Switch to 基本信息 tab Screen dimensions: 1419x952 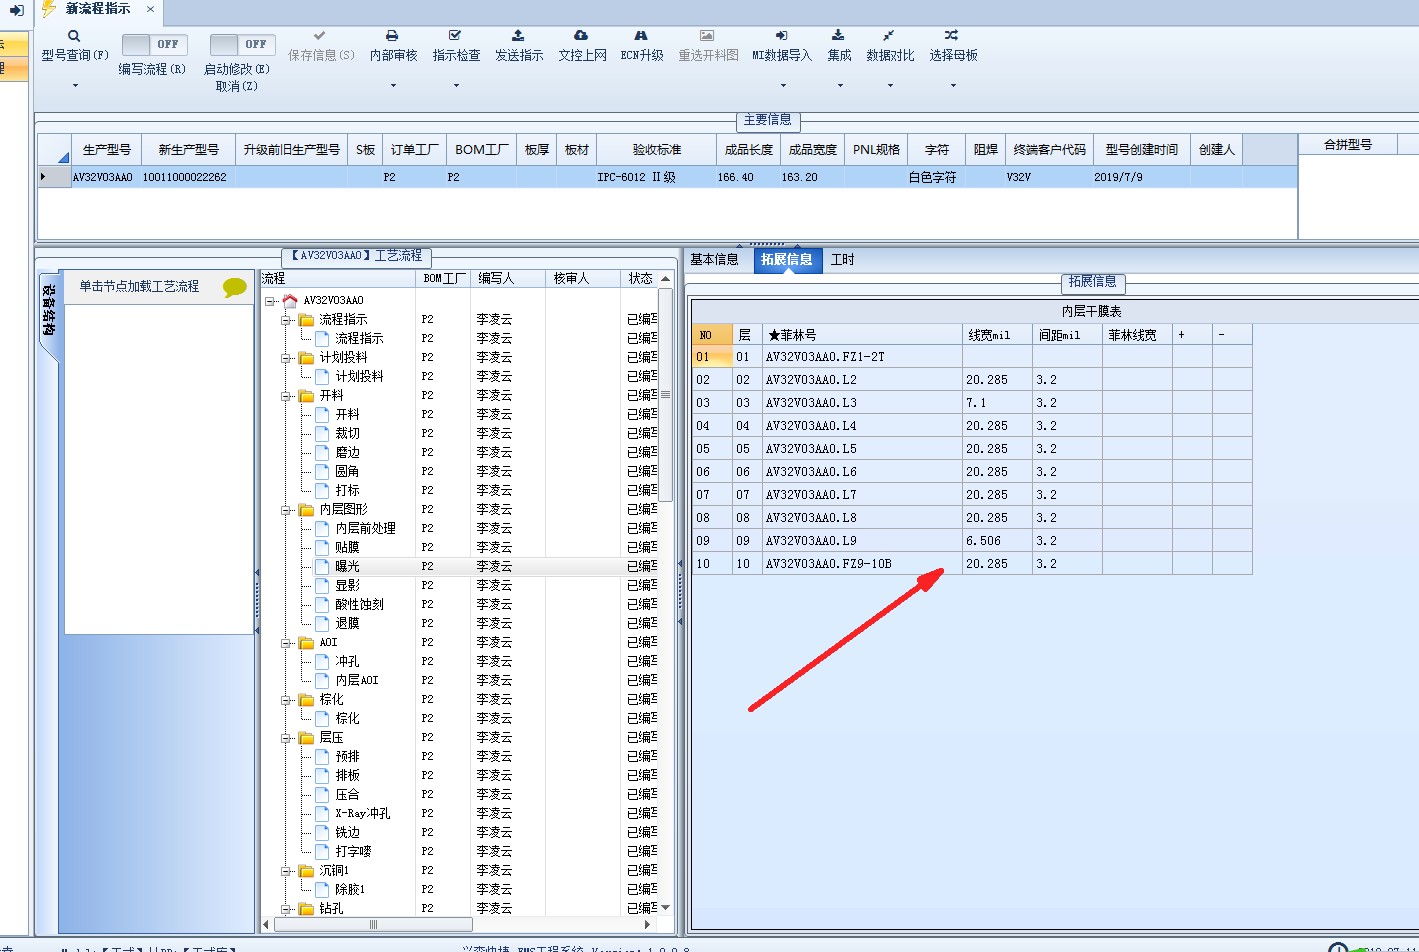714,260
